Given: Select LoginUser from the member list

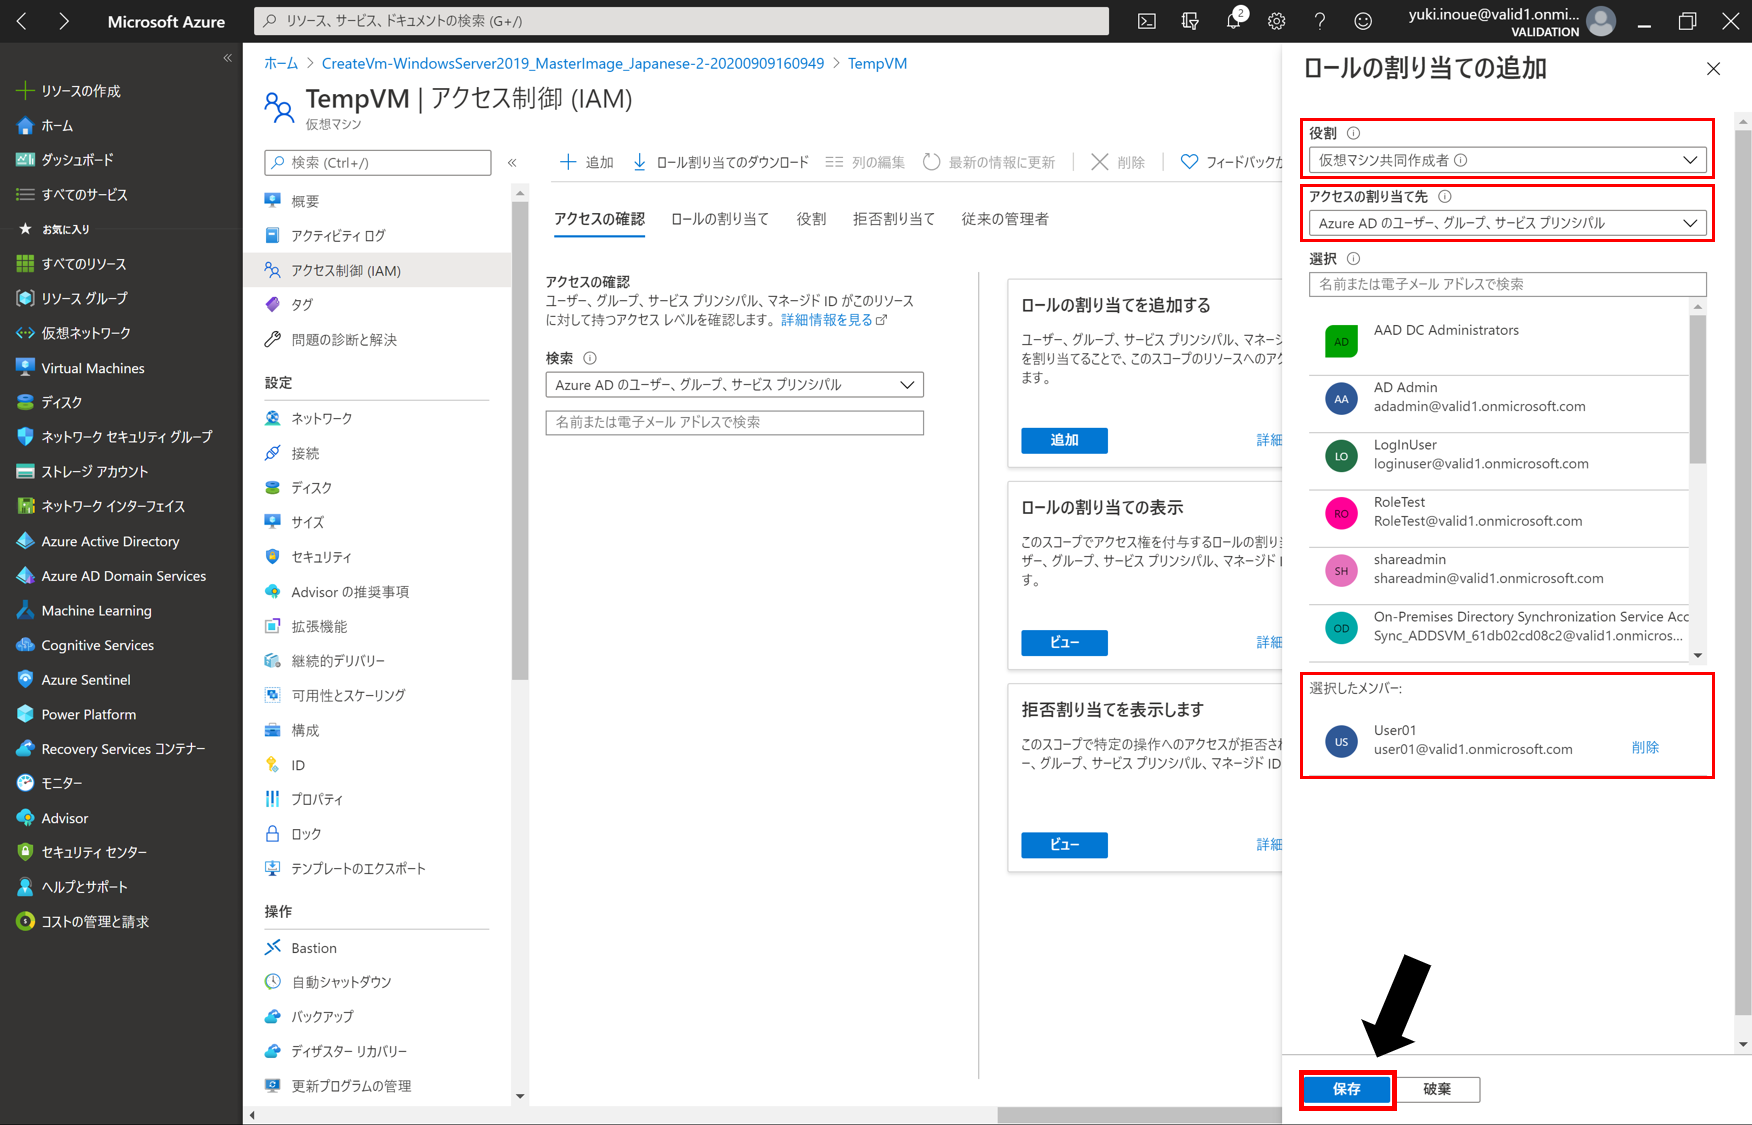Looking at the screenshot, I should click(1498, 455).
